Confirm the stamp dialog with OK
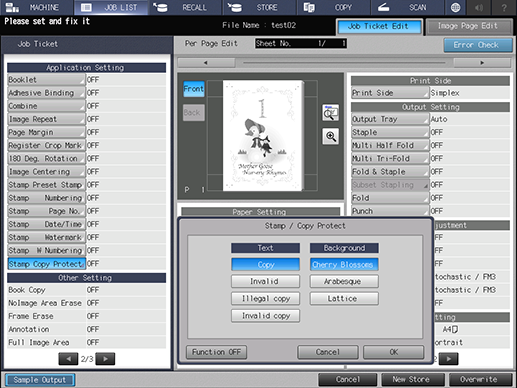Viewport: 517px width, 388px height. 394,352
